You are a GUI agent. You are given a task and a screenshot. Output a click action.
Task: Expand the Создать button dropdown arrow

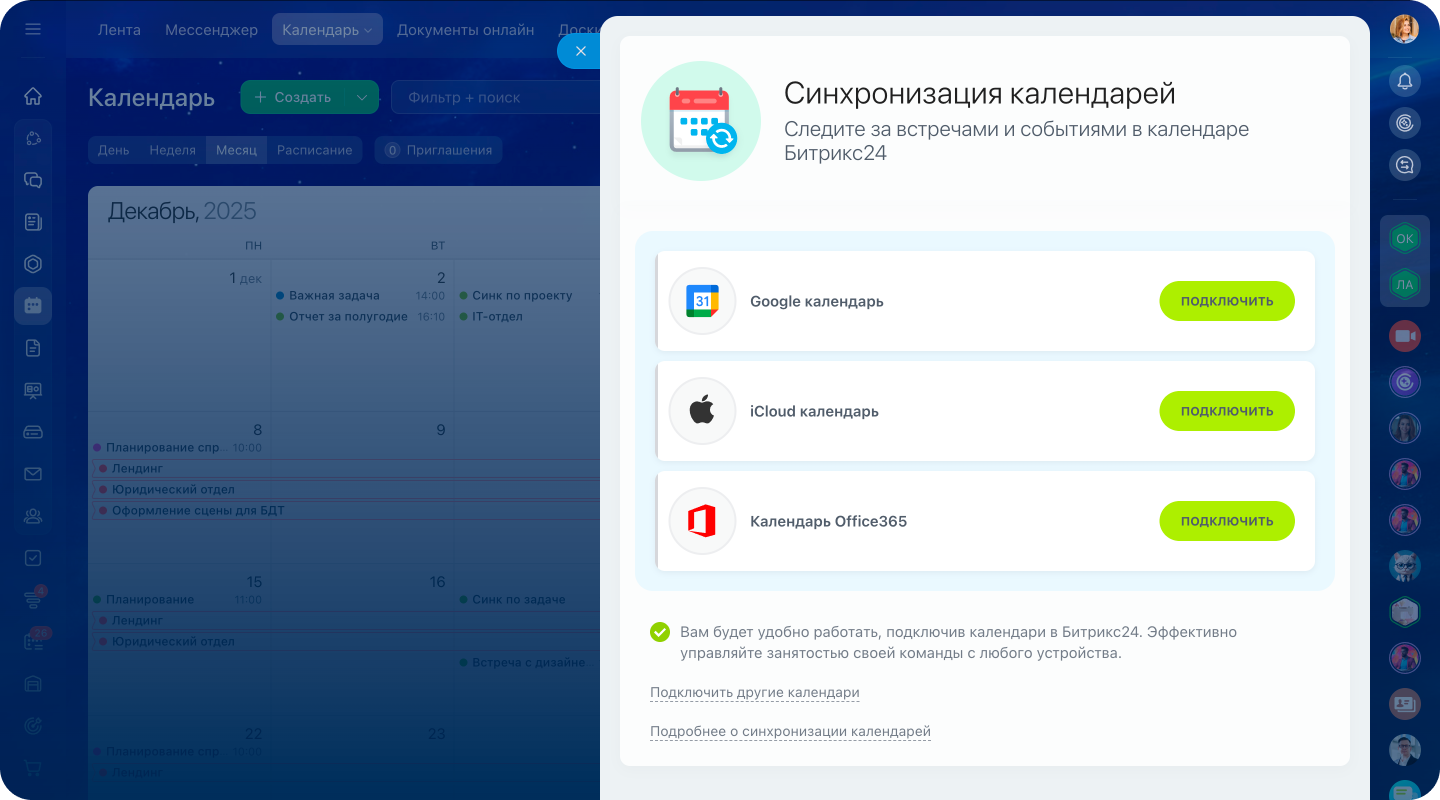click(x=362, y=97)
